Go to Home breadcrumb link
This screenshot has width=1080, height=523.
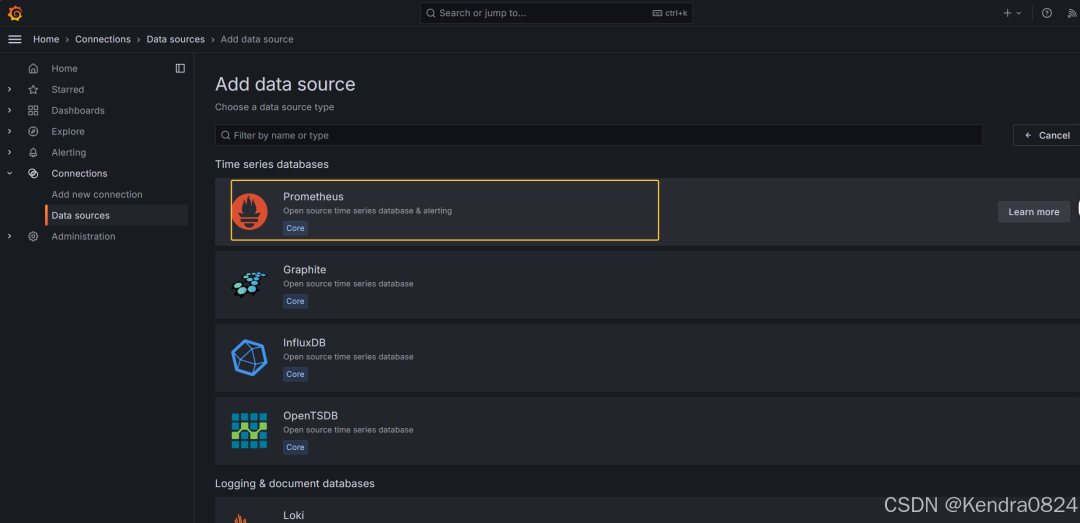click(46, 39)
